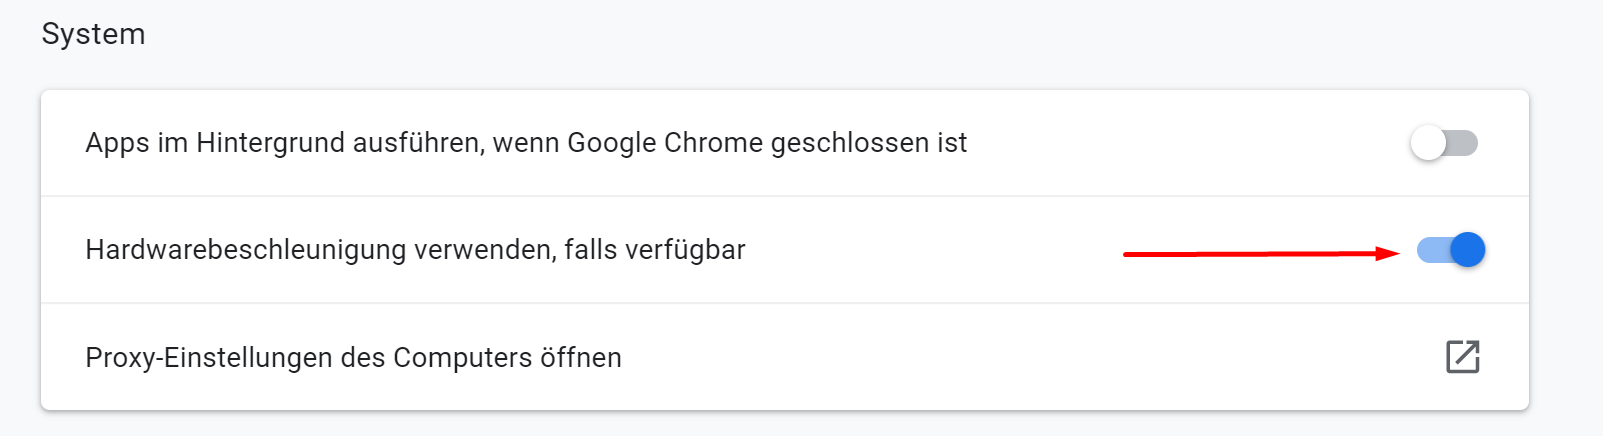Disable the Hardwarebeschleunigung toggle
Viewport: 1603px width, 436px height.
pos(1451,249)
